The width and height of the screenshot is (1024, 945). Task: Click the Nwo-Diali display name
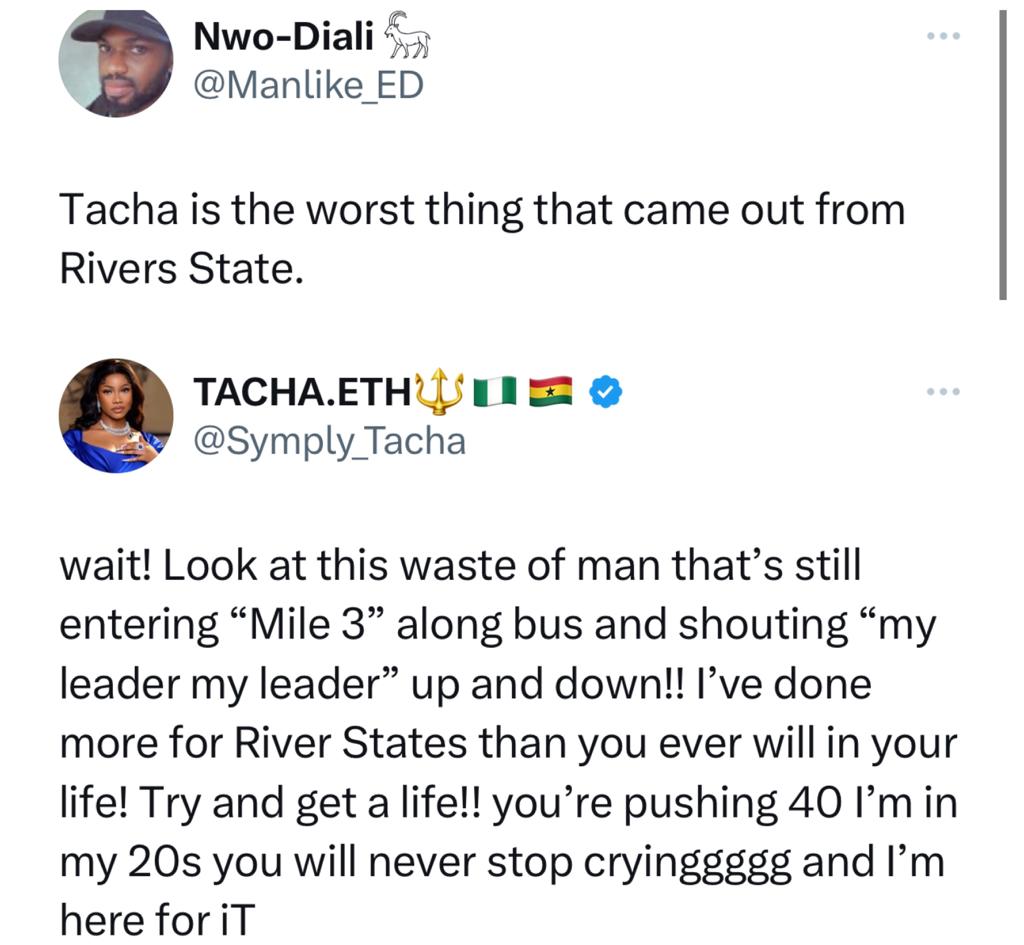(x=282, y=38)
